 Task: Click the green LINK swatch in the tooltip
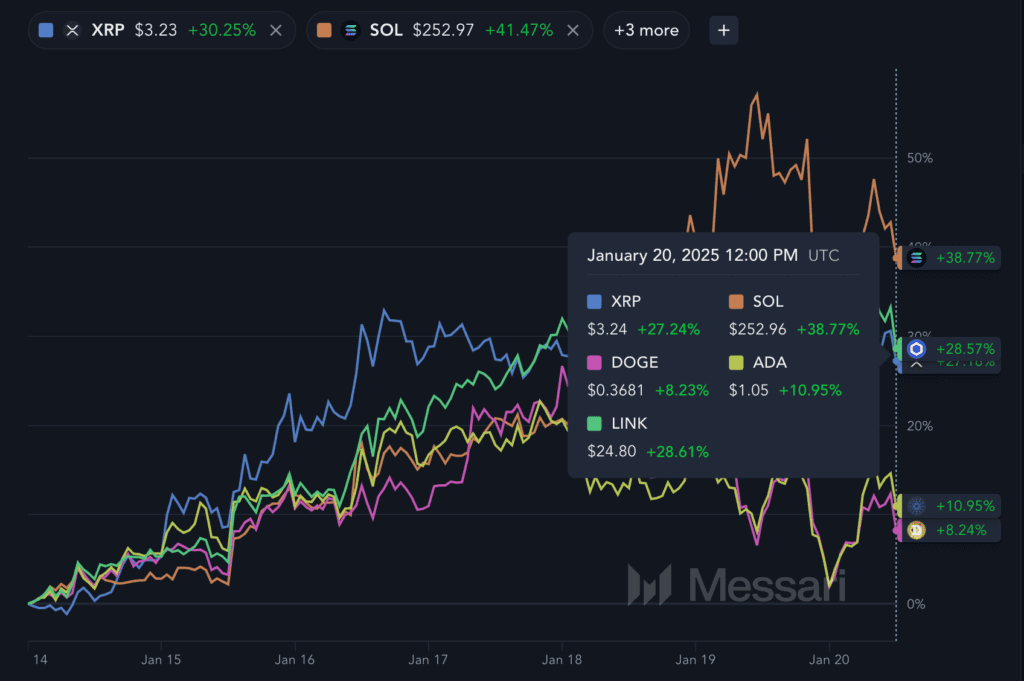coord(595,424)
